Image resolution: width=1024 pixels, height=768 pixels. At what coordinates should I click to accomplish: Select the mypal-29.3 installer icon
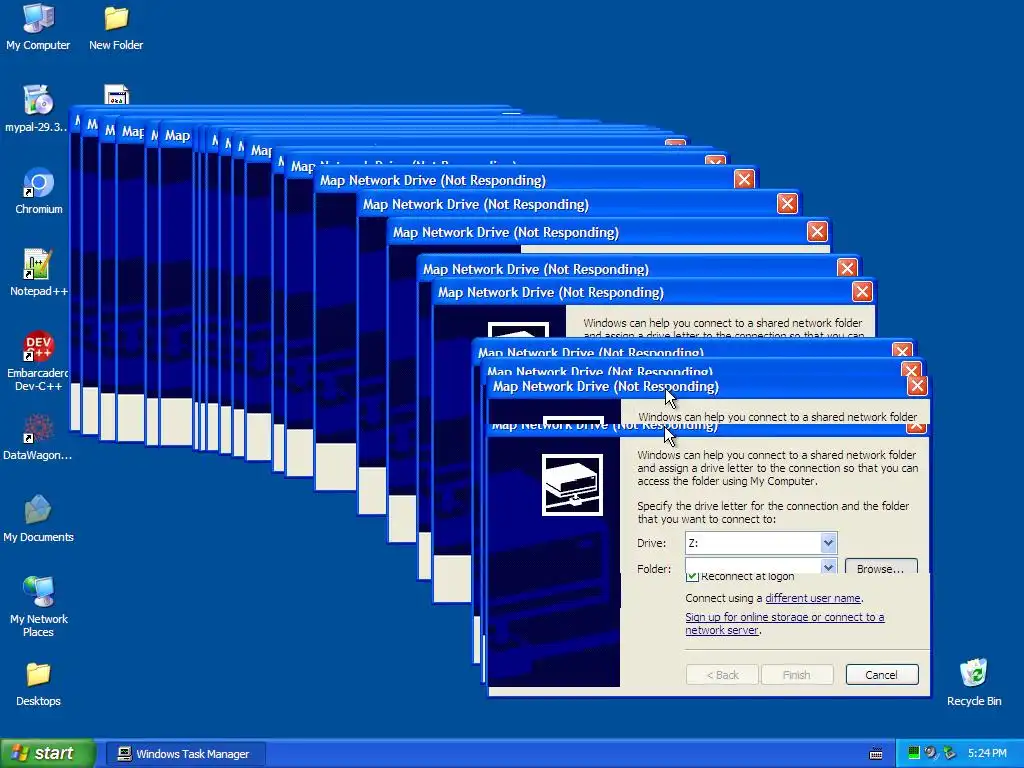pyautogui.click(x=37, y=108)
